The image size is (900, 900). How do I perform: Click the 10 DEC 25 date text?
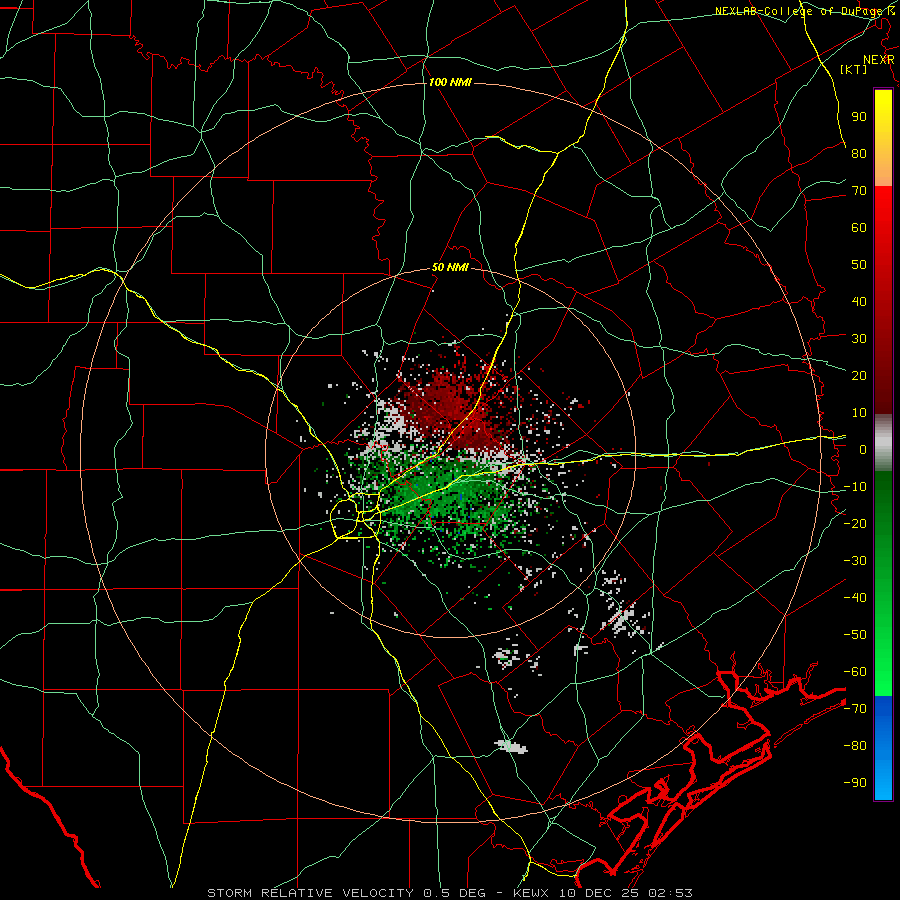600,893
